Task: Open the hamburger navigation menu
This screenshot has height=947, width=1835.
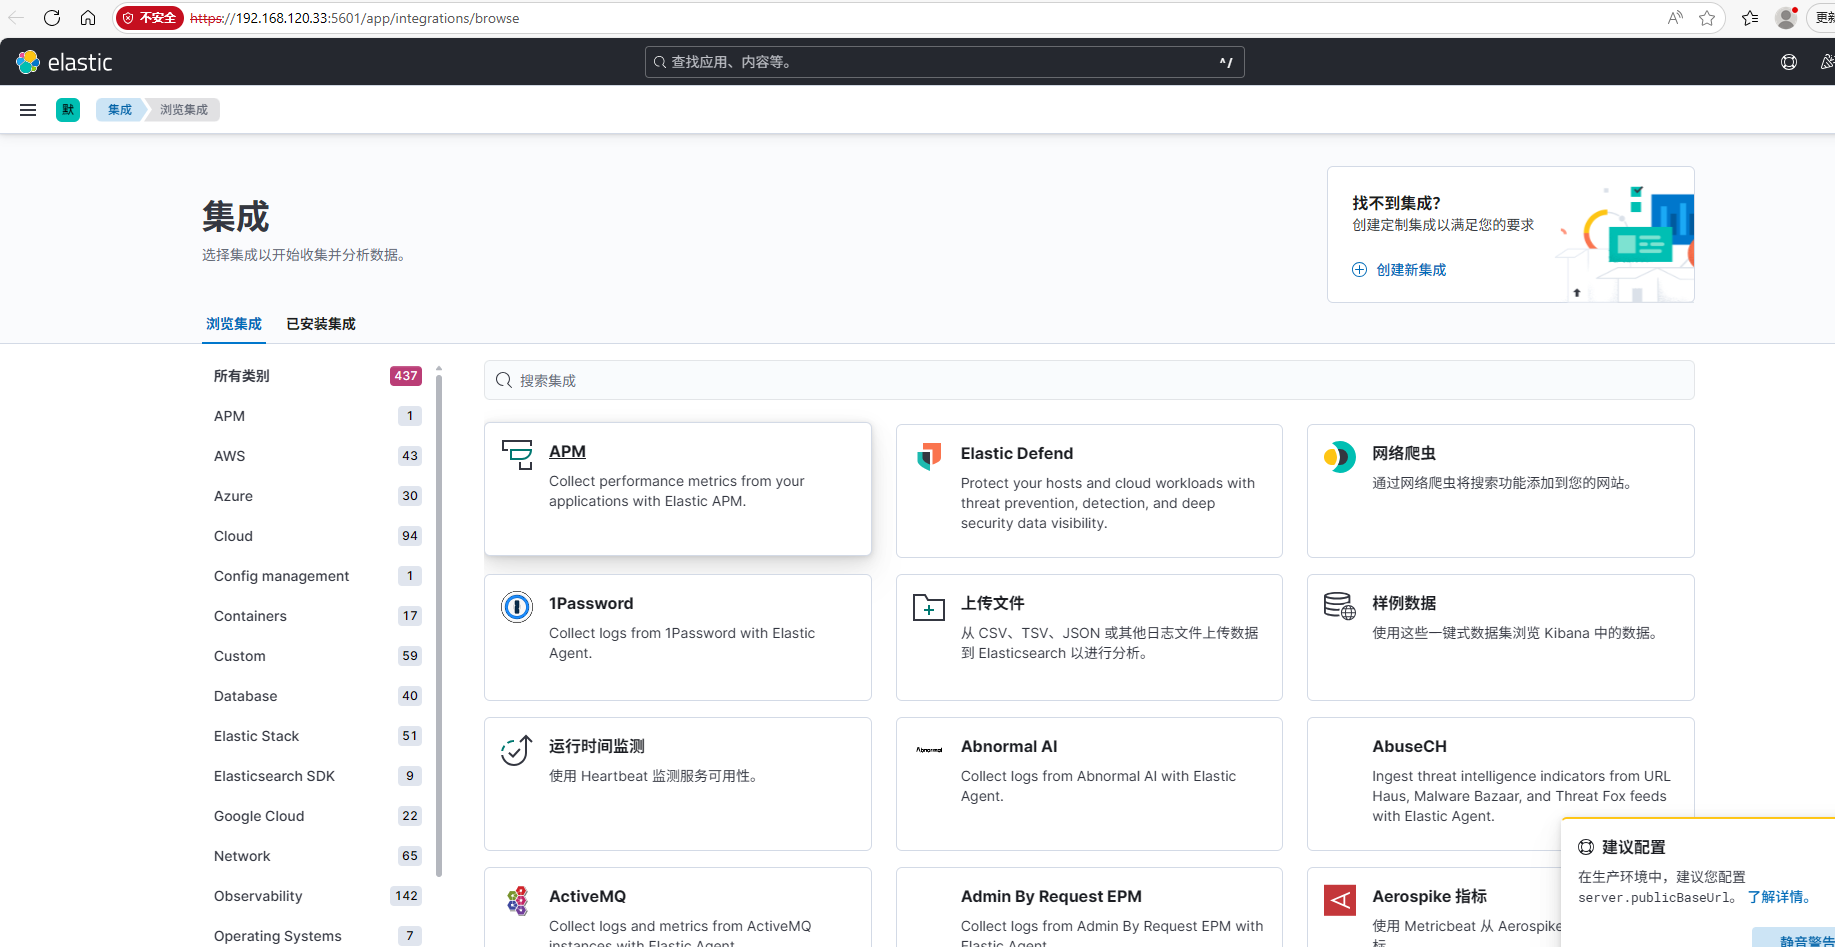Action: click(x=27, y=109)
